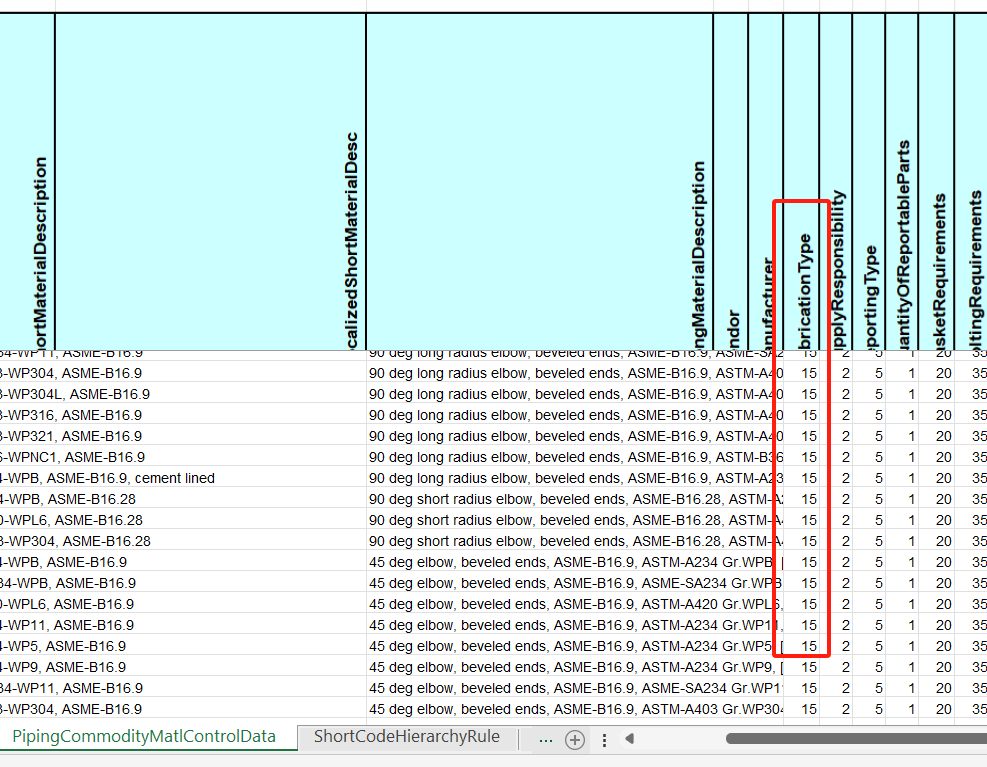The width and height of the screenshot is (987, 767).
Task: Select the SupplyResponsibility header cell
Action: (x=836, y=181)
